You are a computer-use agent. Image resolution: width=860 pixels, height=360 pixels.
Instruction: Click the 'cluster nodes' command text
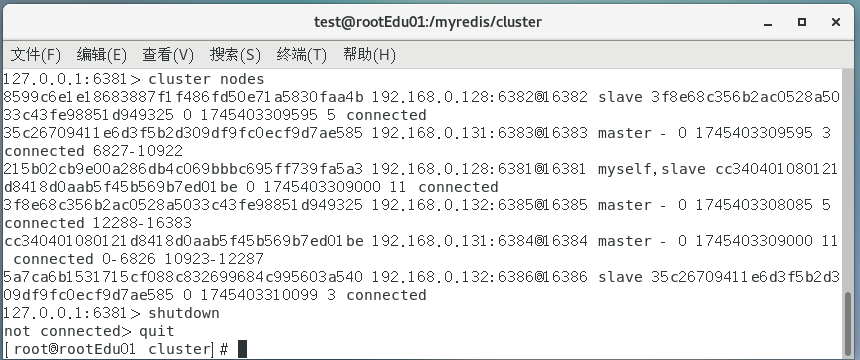pos(206,79)
